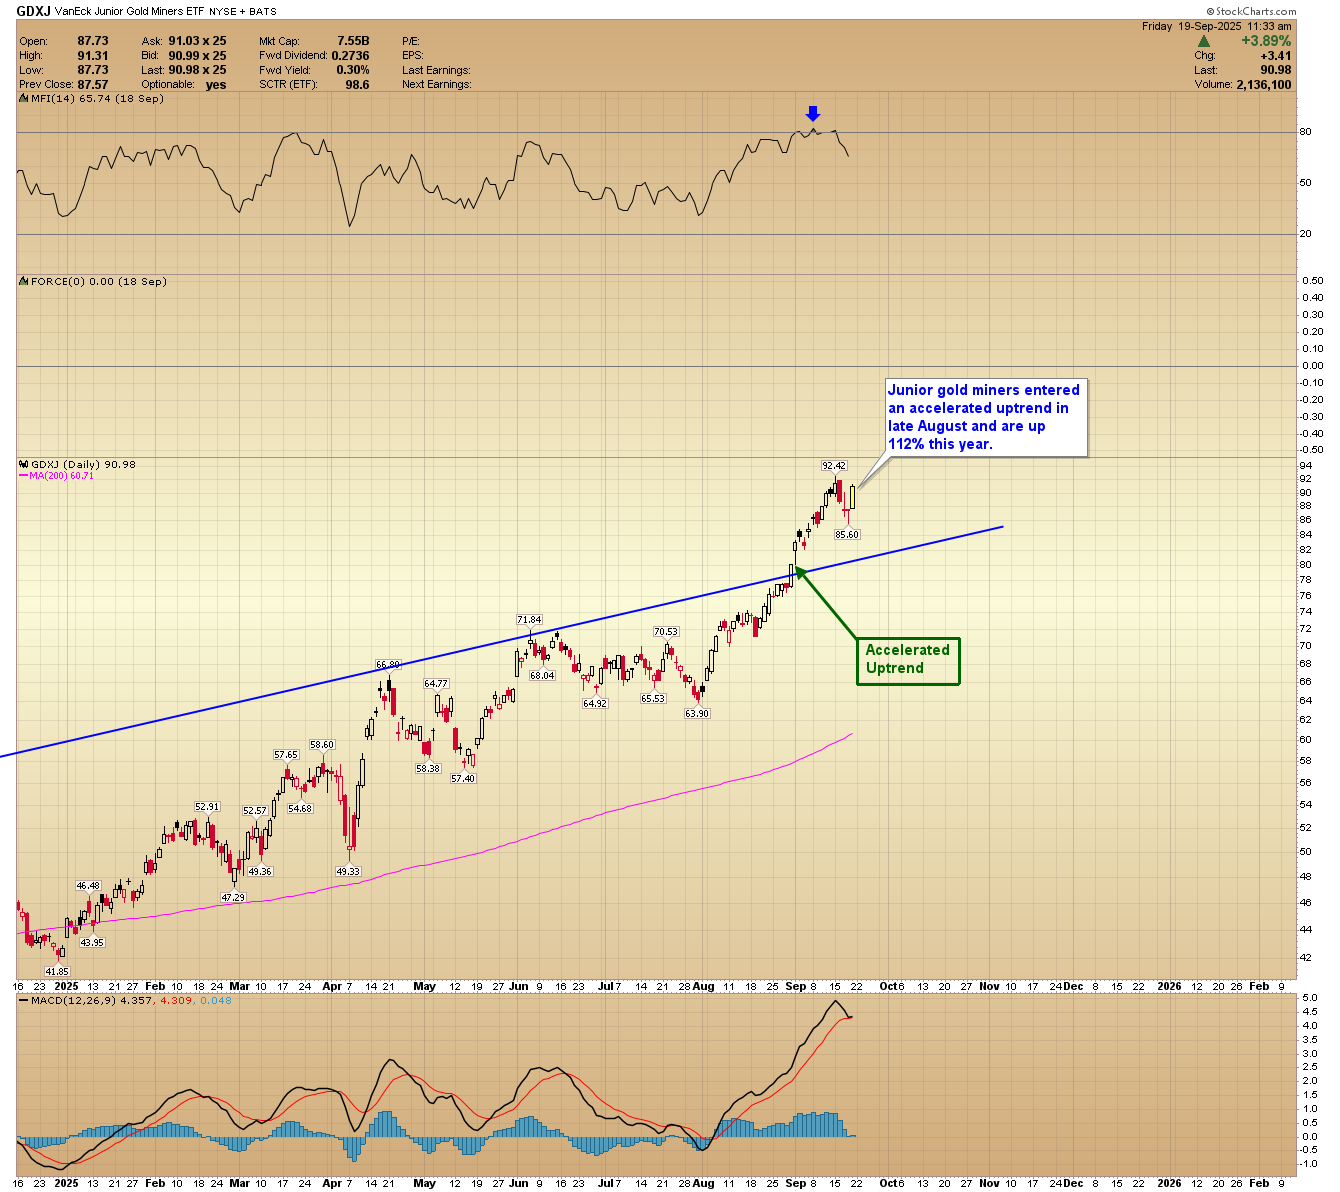Click the "GDXJ (Daily) 90.98" legend label
The height and width of the screenshot is (1192, 1340).
(x=83, y=464)
